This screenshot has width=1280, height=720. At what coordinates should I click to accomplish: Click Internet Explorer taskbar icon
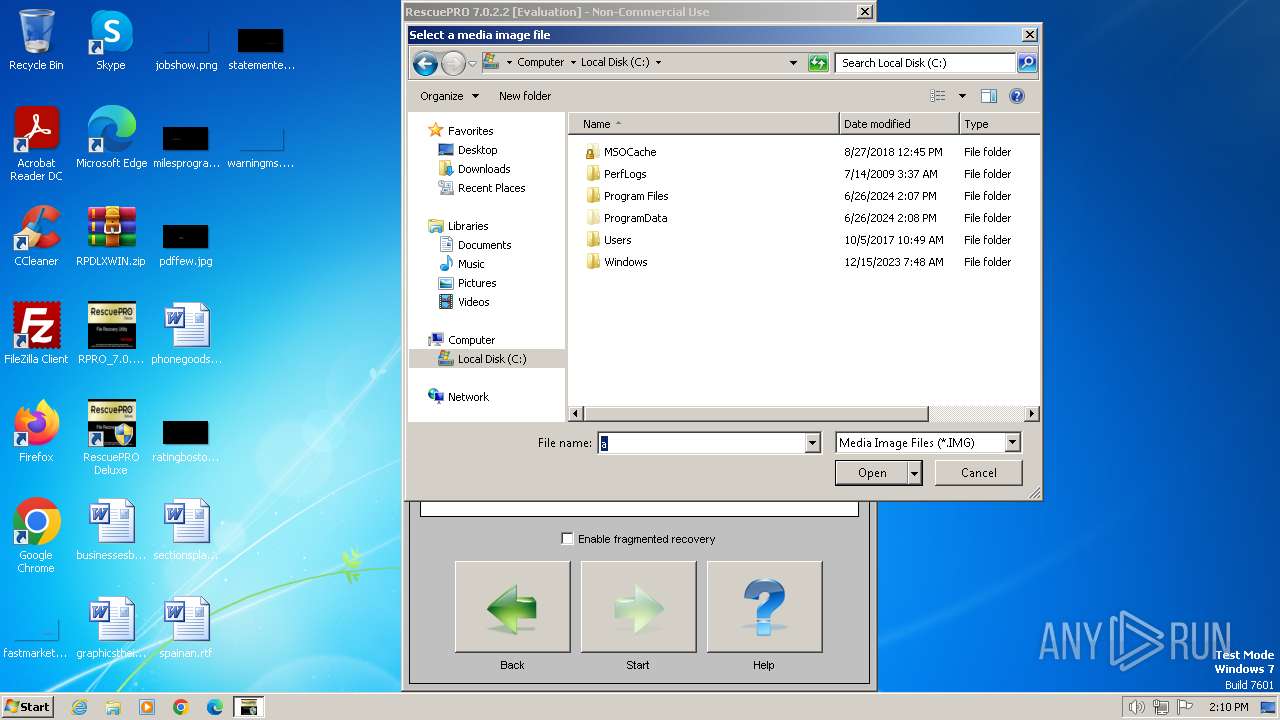pyautogui.click(x=79, y=707)
